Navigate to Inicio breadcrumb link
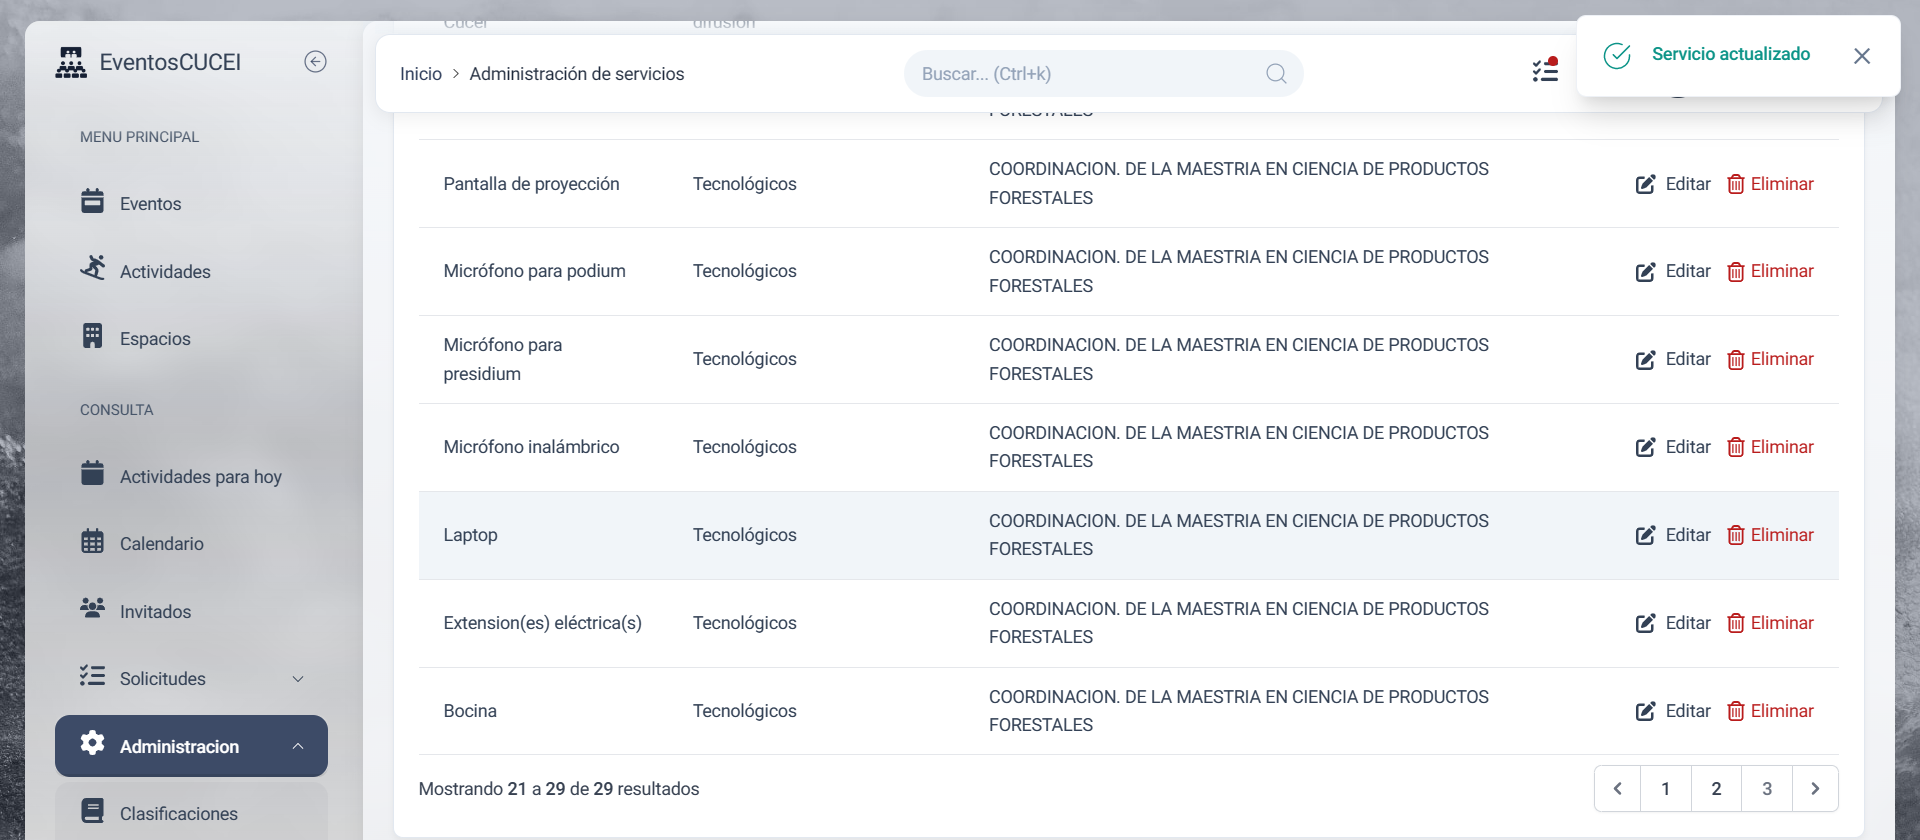This screenshot has width=1920, height=840. click(421, 74)
